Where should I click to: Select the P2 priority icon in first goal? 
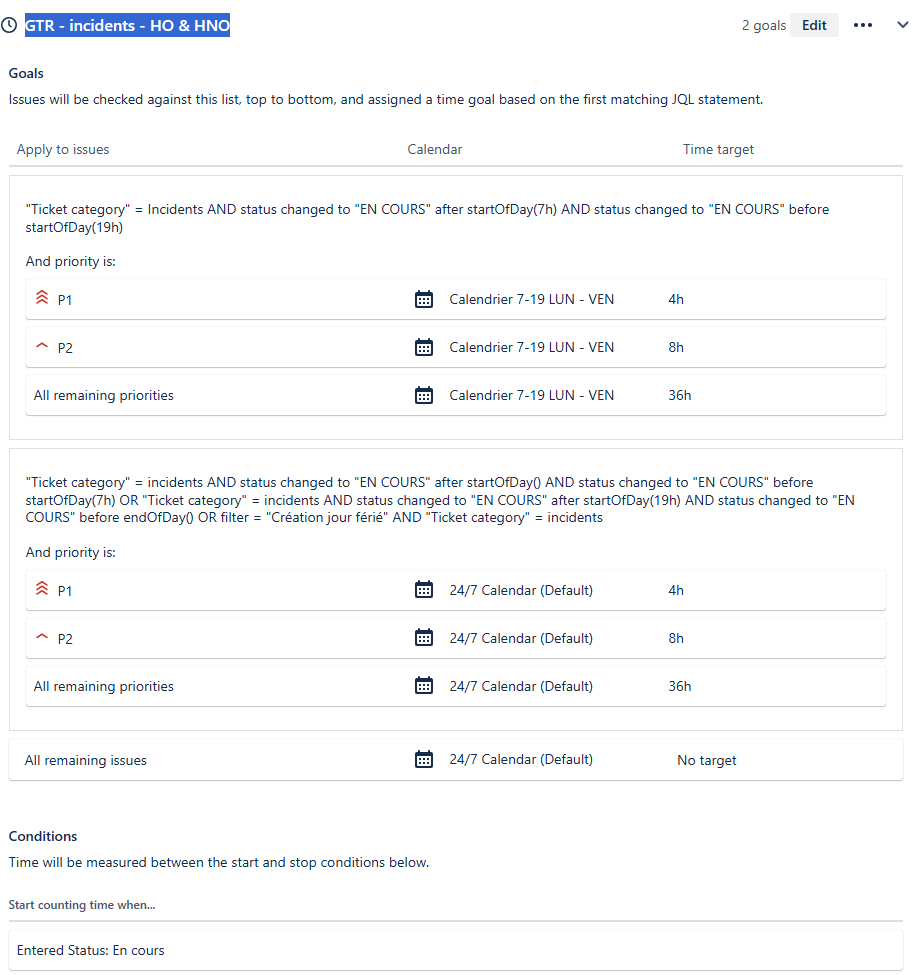pyautogui.click(x=40, y=346)
